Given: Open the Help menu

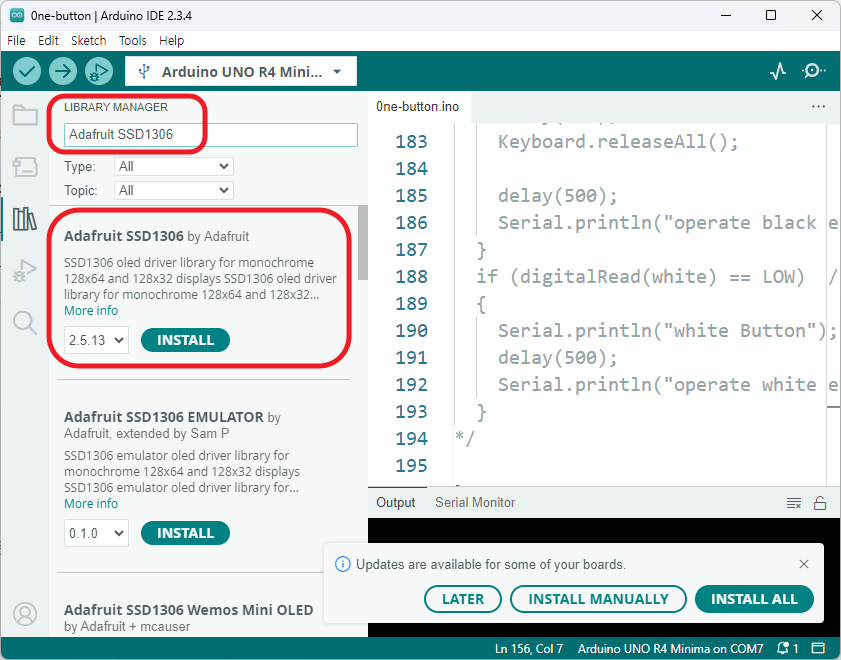Looking at the screenshot, I should click(x=172, y=41).
